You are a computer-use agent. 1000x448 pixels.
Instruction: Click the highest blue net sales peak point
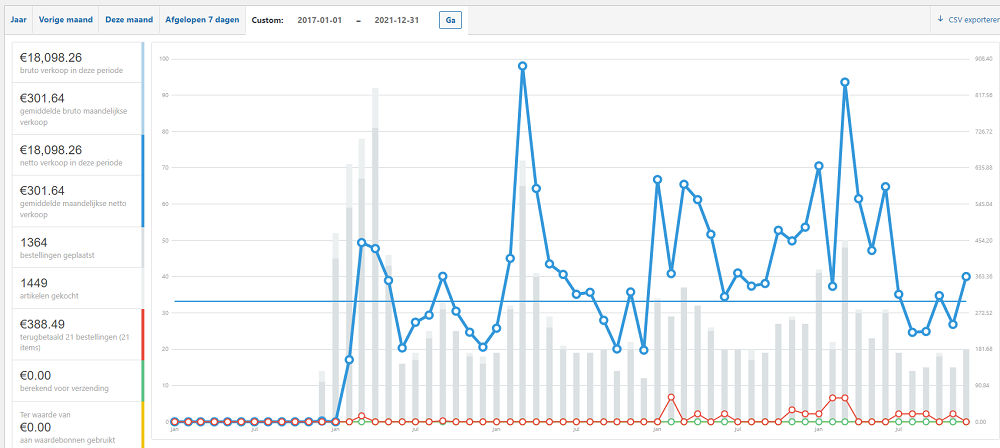(522, 66)
